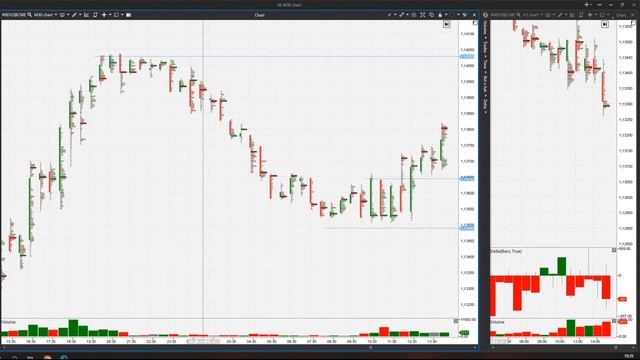Expand drawing tools arrow in right chart
Image resolution: width=640 pixels, height=360 pixels.
tap(566, 15)
